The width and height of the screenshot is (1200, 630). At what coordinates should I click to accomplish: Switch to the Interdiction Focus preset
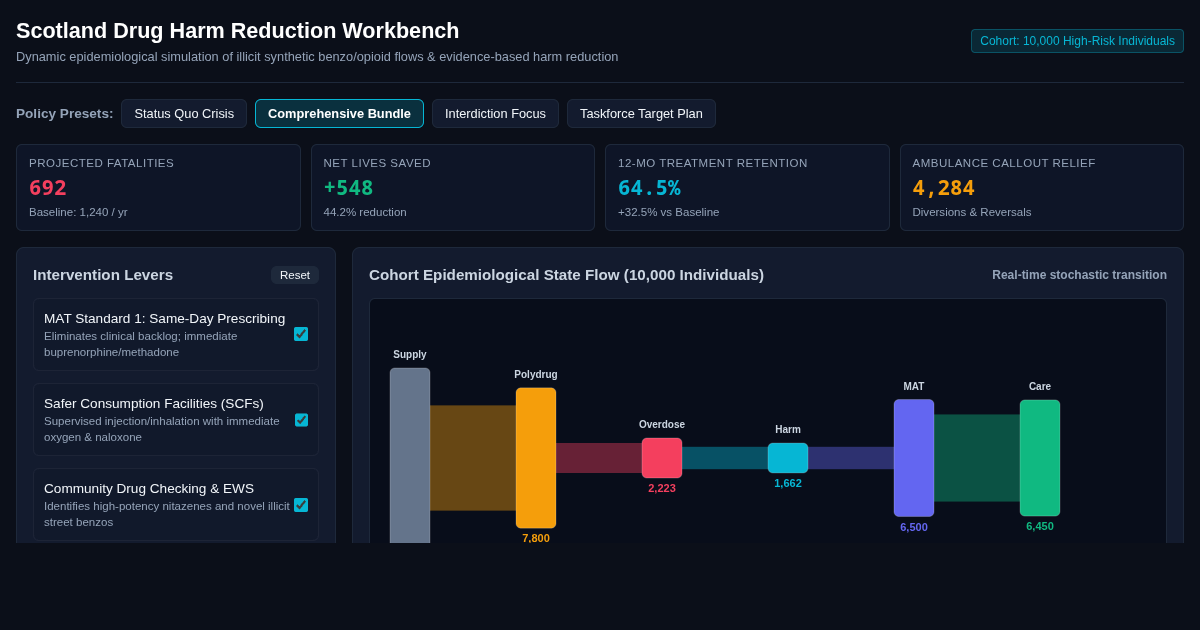[x=495, y=113]
